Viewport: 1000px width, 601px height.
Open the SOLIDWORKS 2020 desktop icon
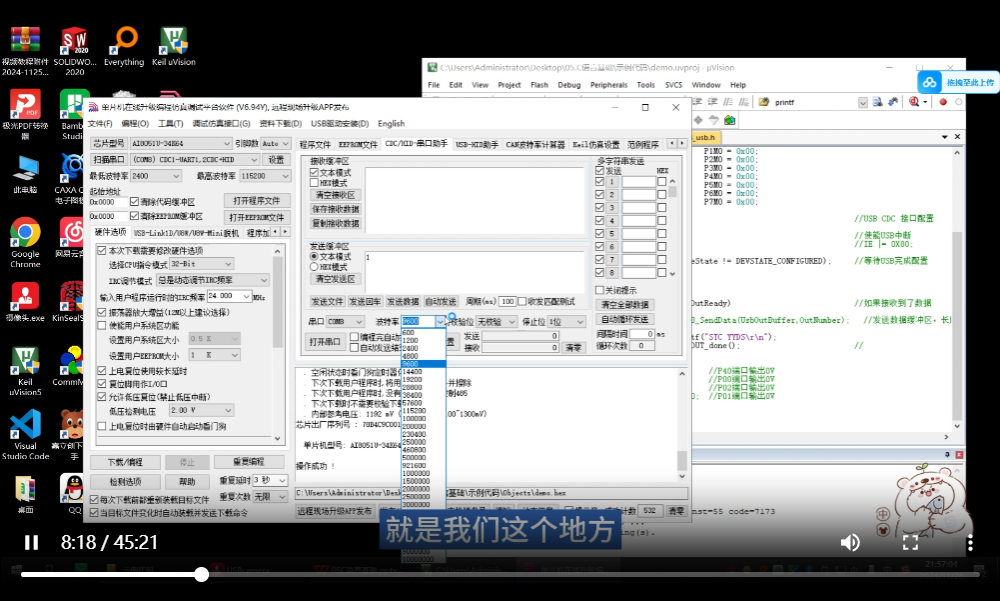pyautogui.click(x=75, y=51)
